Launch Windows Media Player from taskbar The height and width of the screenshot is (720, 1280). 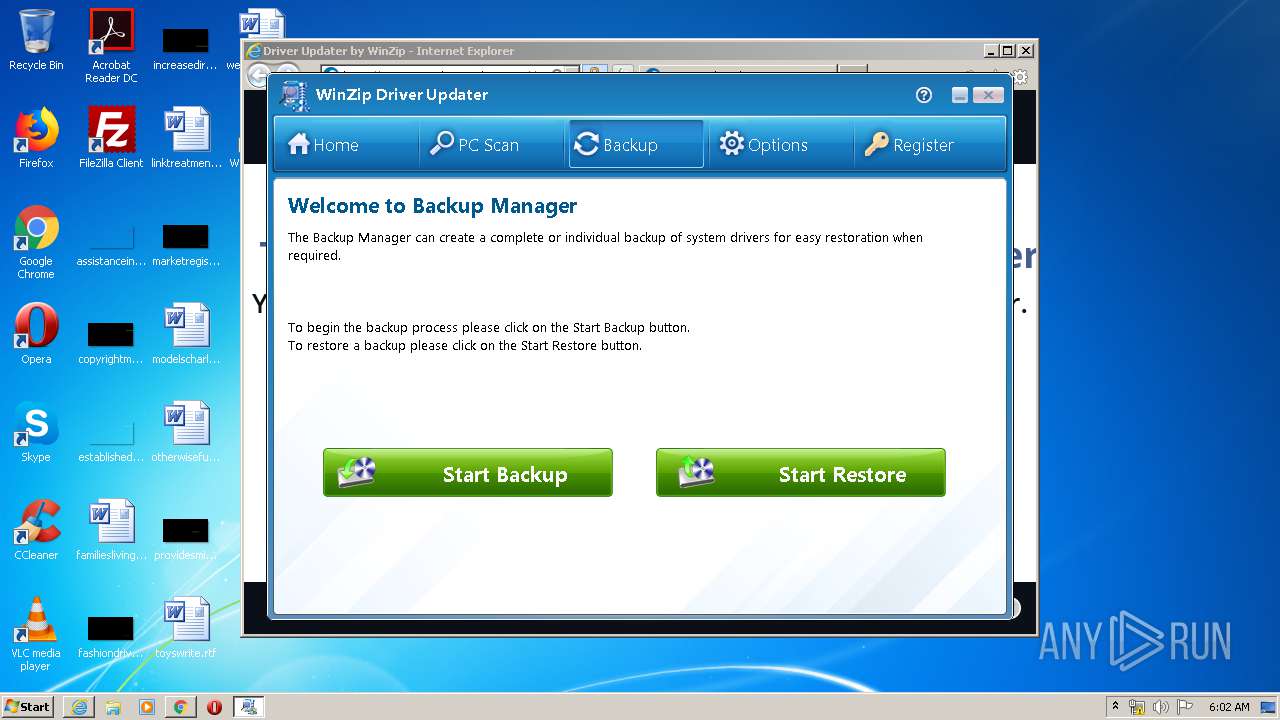click(147, 707)
